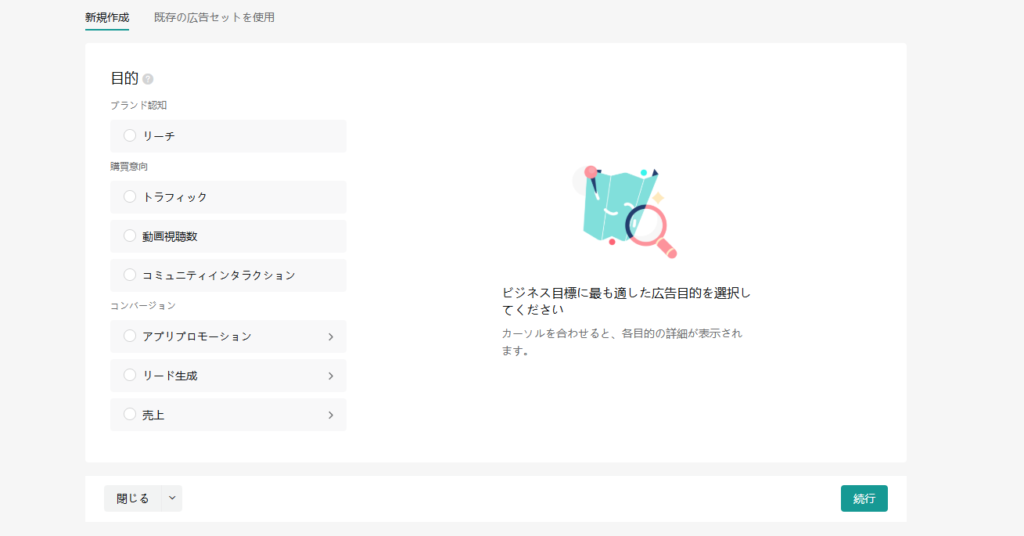Choose the リード生成 radio button
The height and width of the screenshot is (536, 1024).
coord(130,375)
